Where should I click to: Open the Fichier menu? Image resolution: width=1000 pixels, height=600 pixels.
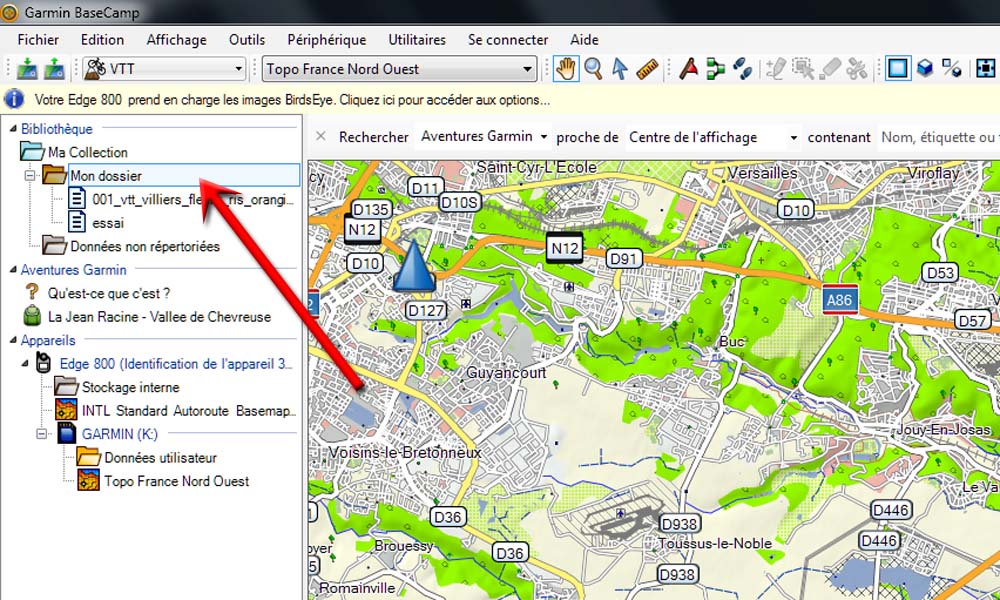[x=38, y=40]
